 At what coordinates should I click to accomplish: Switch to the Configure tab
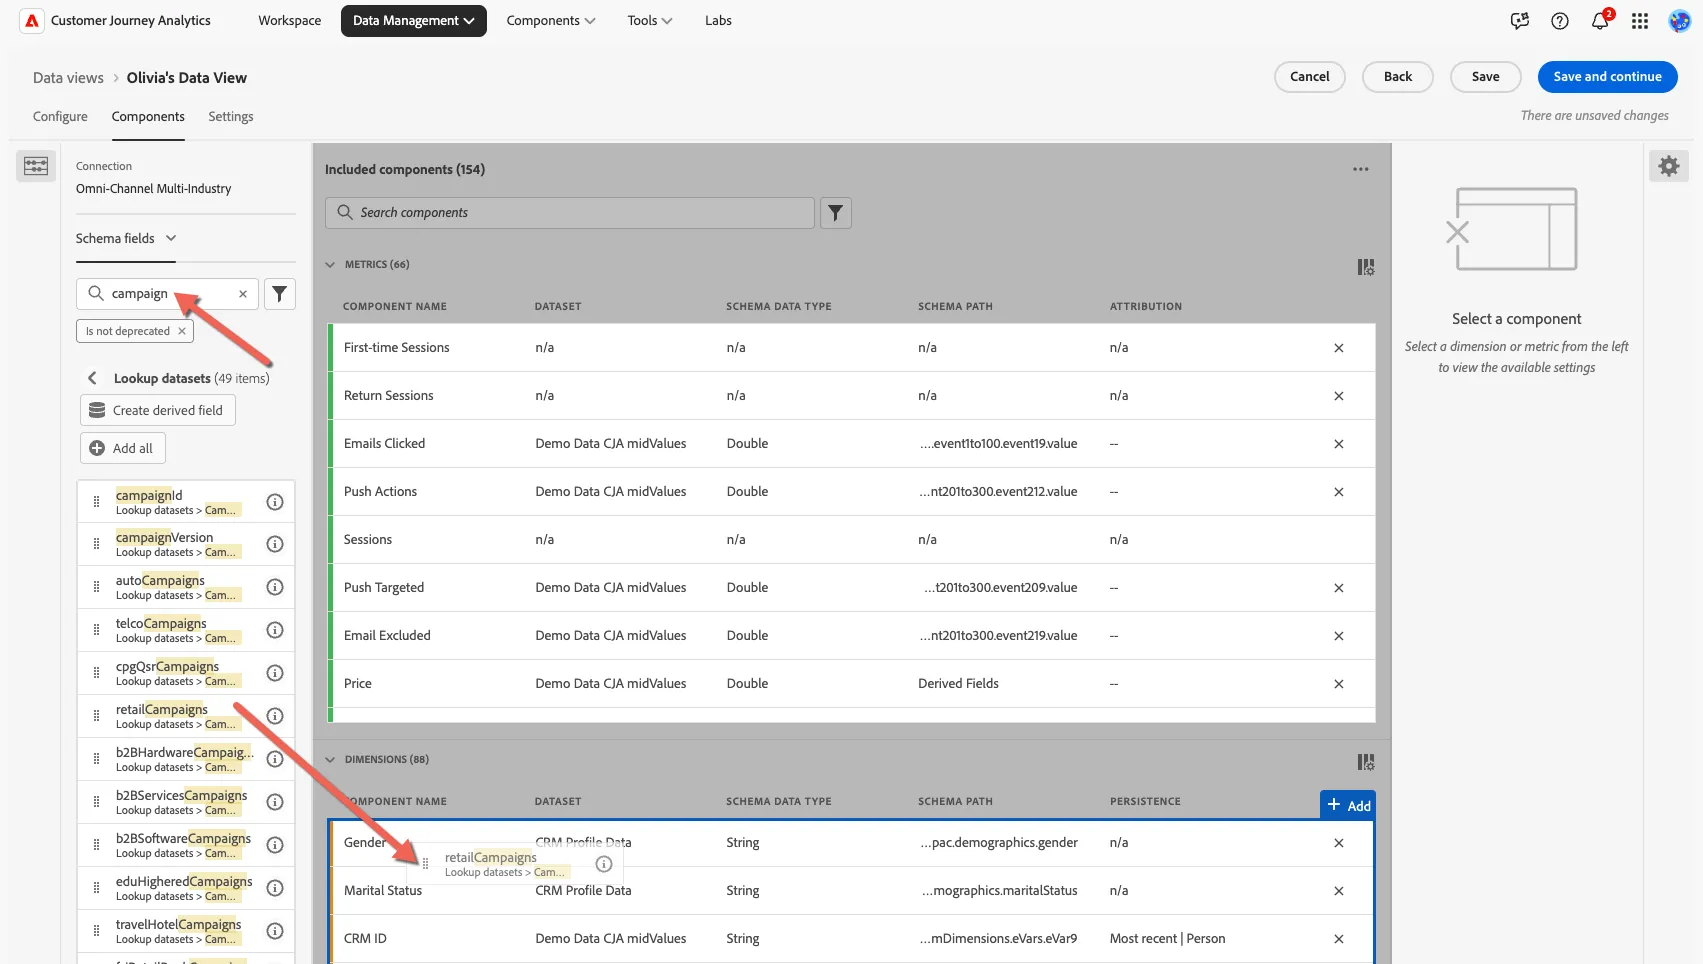(60, 117)
